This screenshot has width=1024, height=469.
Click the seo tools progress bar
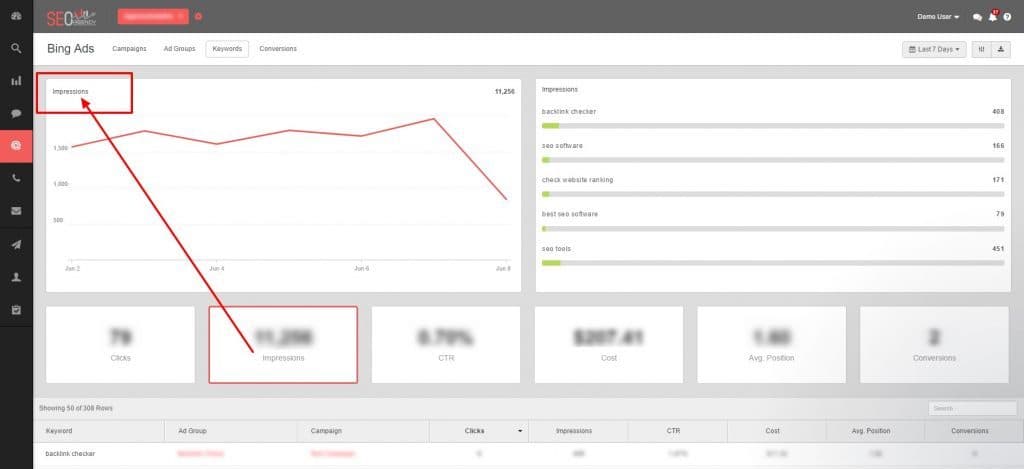(773, 263)
